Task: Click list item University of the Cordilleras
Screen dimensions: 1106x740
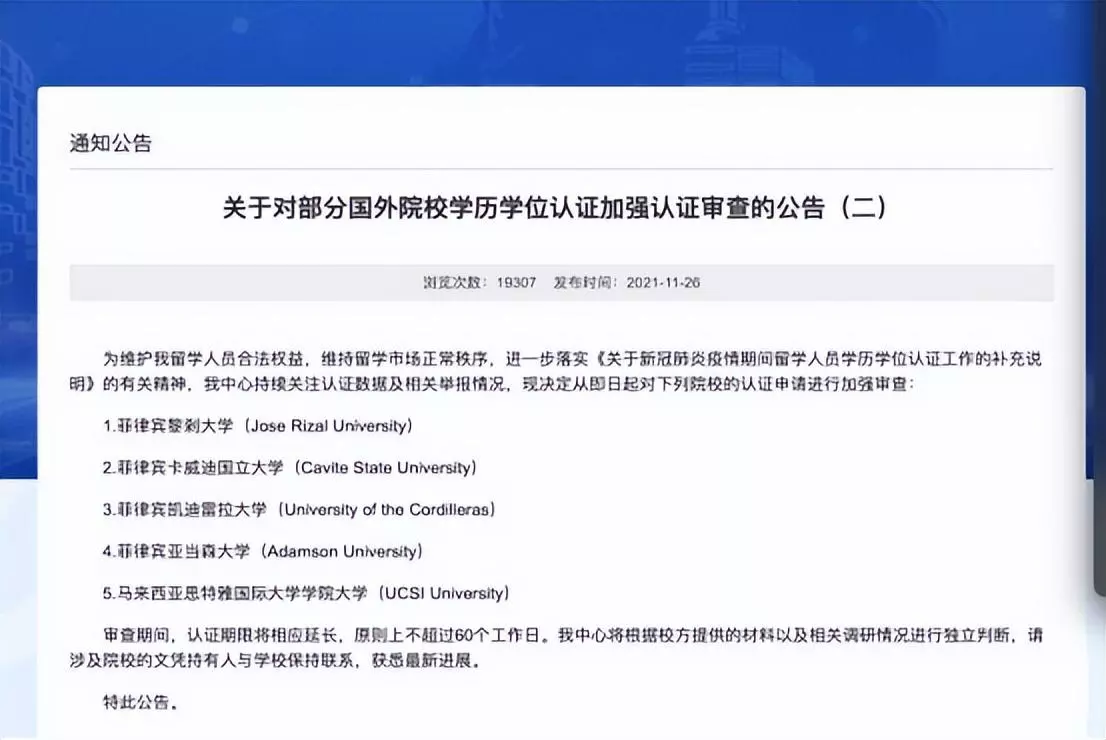Action: pos(299,509)
